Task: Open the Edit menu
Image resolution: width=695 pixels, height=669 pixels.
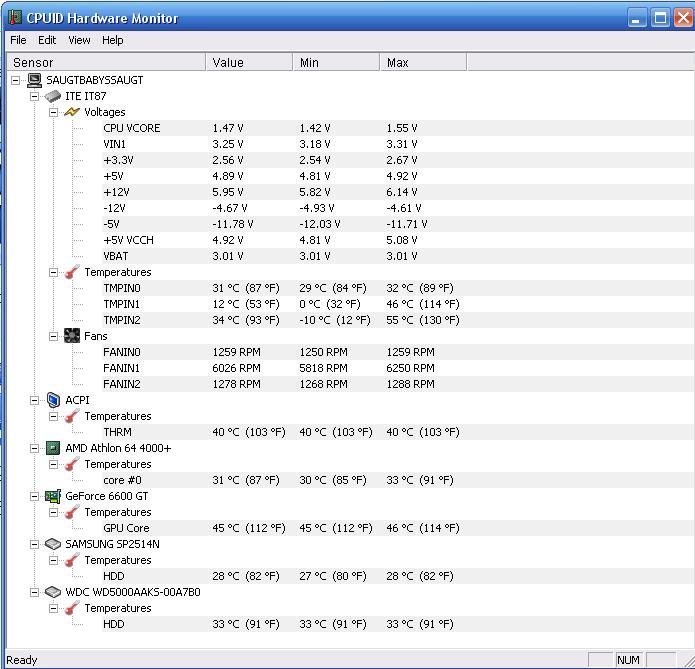Action: (x=47, y=40)
